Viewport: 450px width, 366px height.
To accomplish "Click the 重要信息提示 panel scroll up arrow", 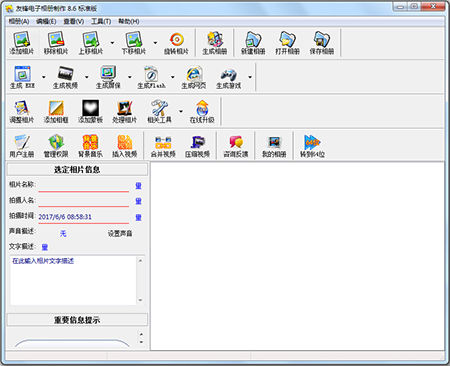I will [x=141, y=334].
